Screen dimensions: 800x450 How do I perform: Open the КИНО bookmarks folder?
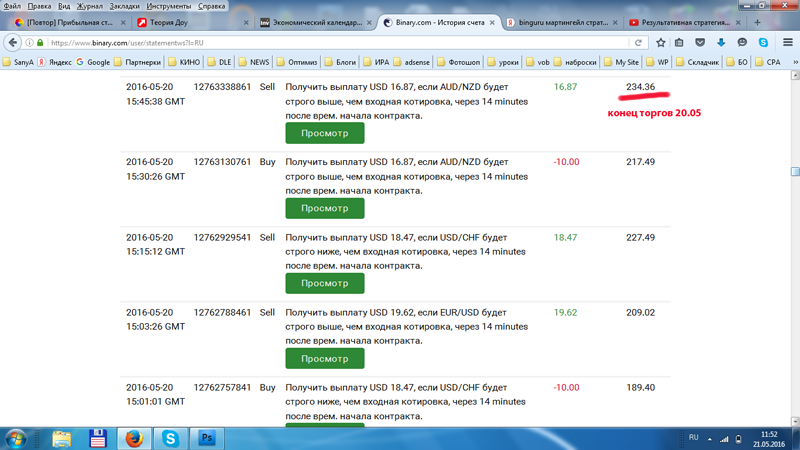[x=184, y=62]
